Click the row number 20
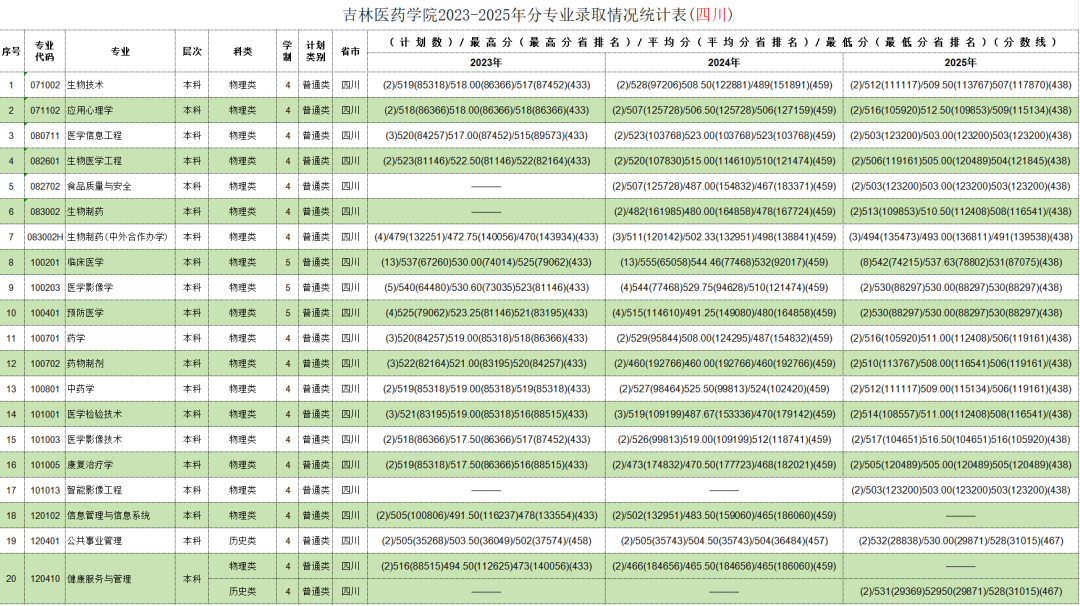The image size is (1080, 606). click(12, 579)
